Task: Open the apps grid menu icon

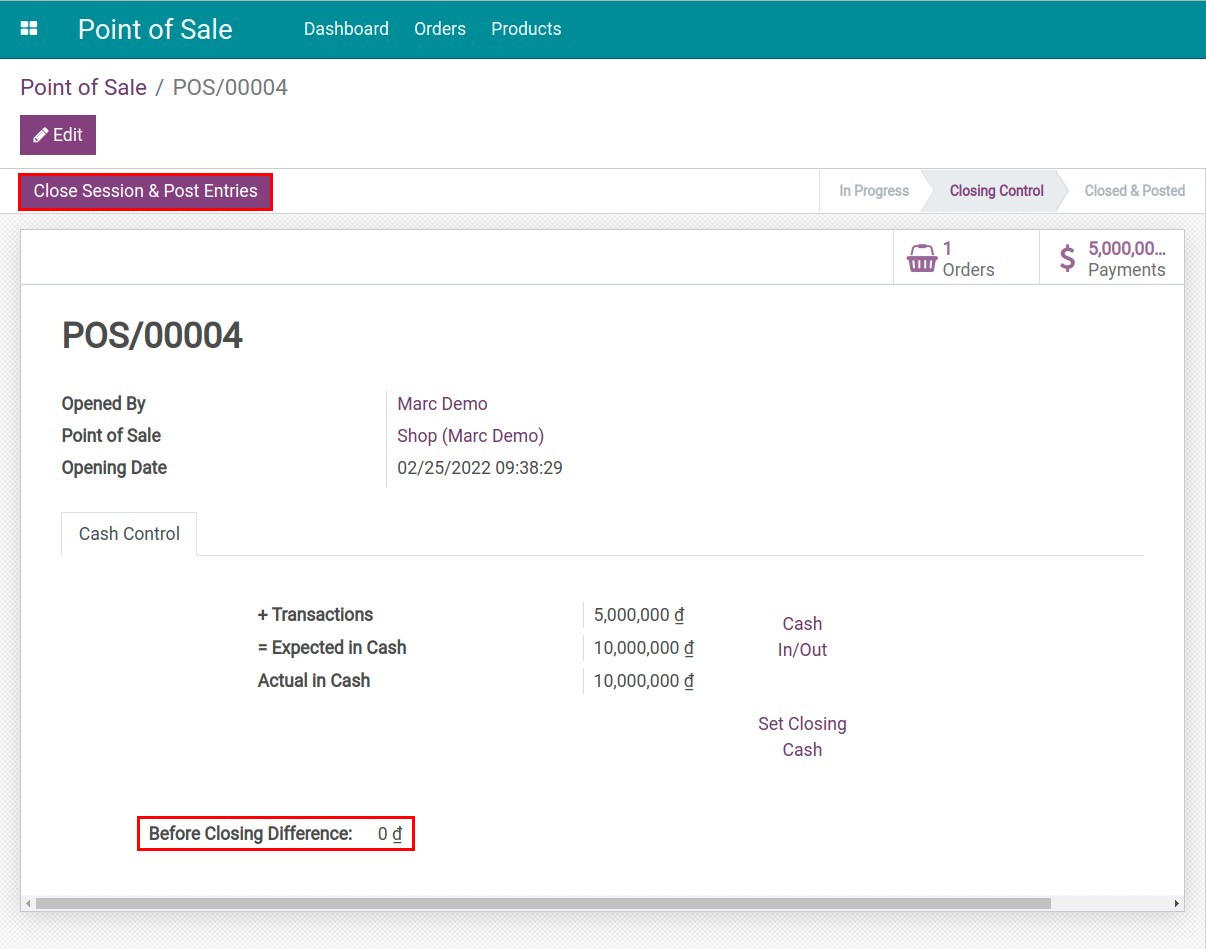Action: click(x=29, y=29)
